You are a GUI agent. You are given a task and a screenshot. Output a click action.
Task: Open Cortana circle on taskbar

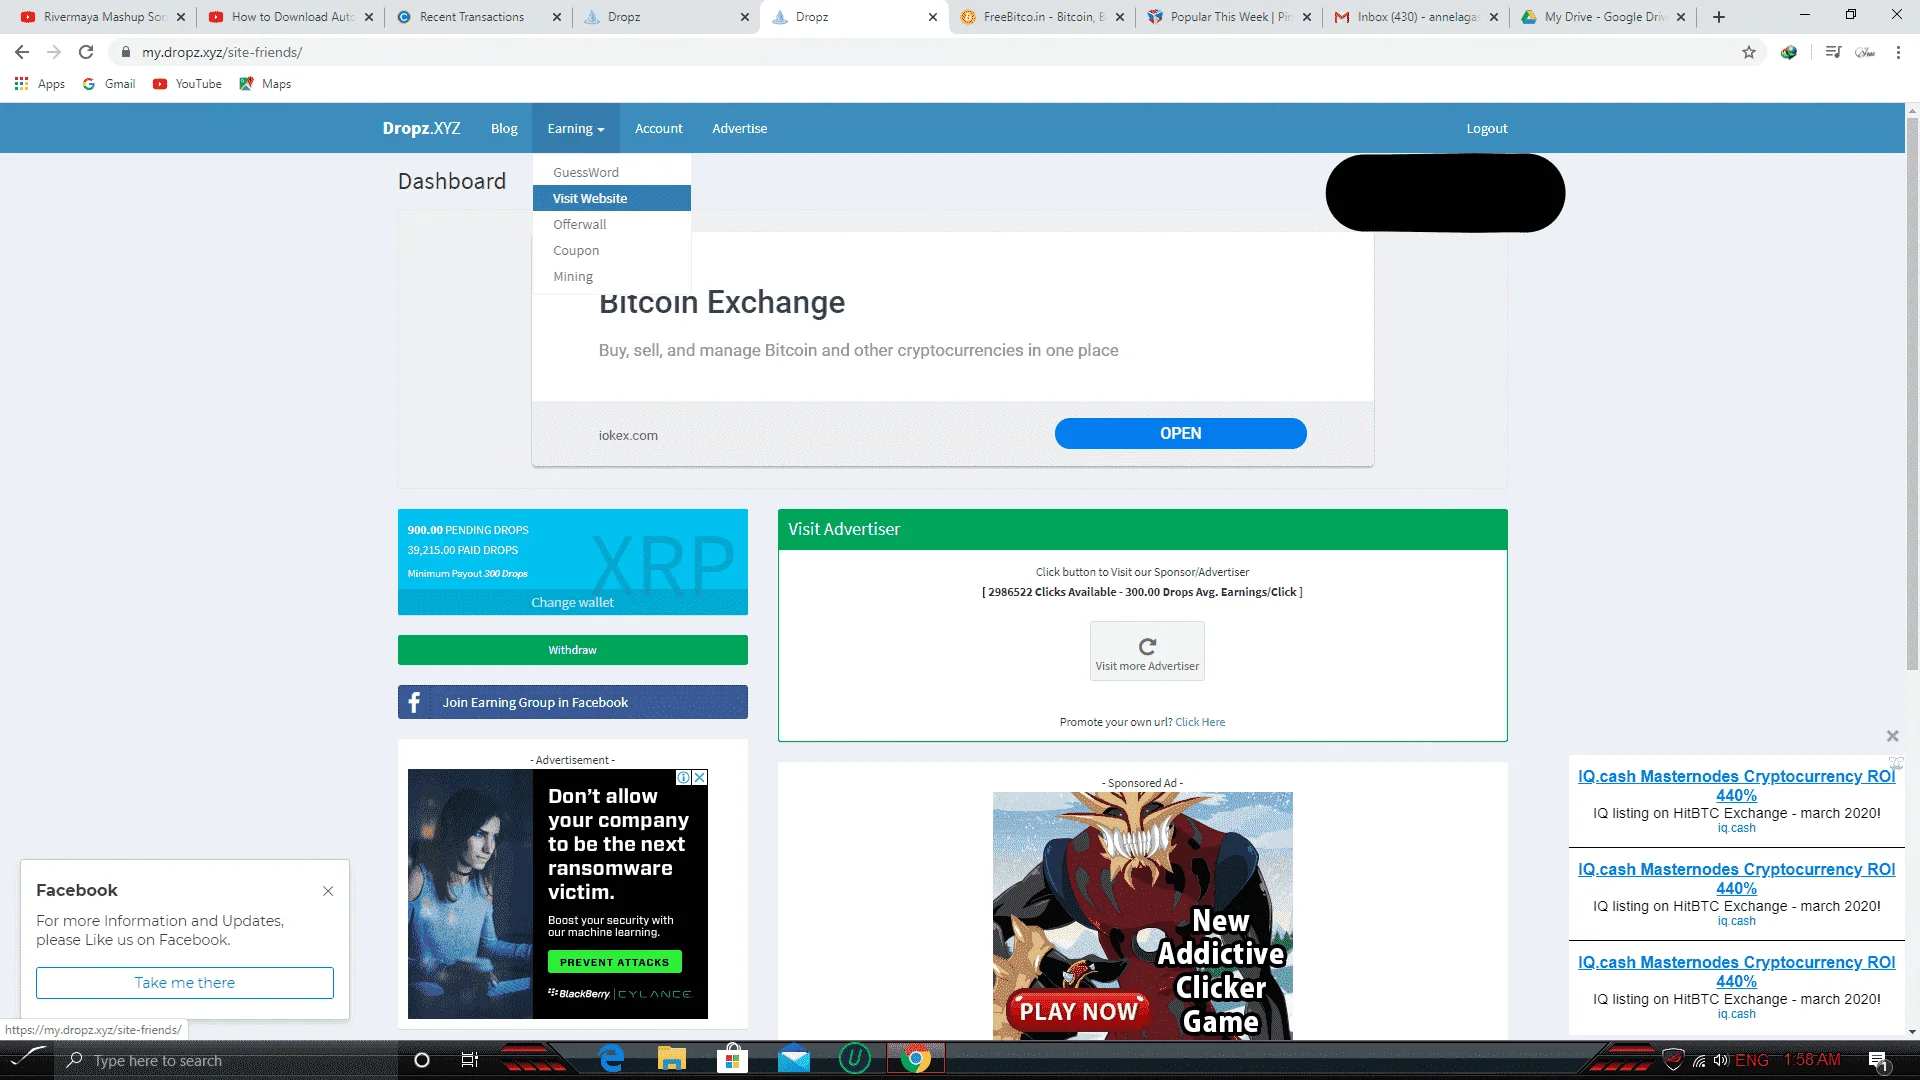(422, 1060)
